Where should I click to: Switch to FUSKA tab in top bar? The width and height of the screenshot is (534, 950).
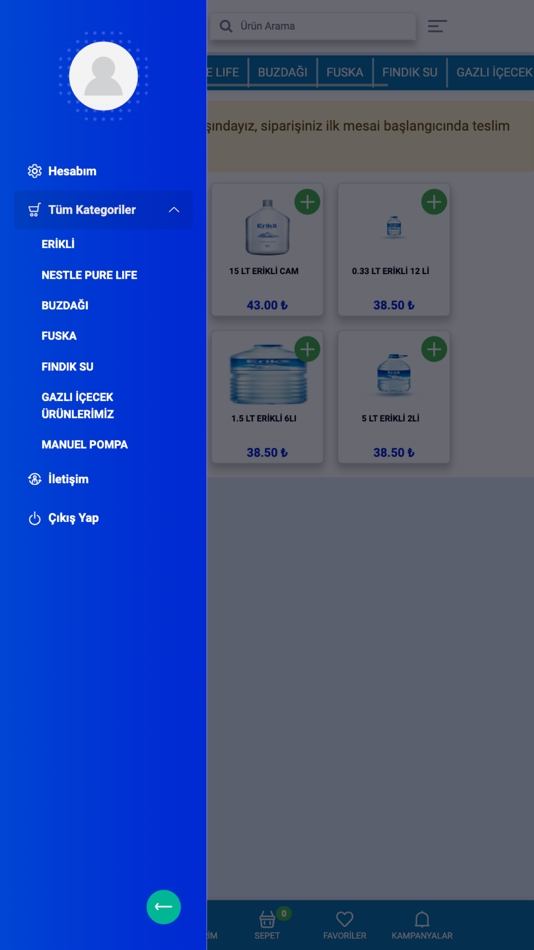pyautogui.click(x=344, y=73)
